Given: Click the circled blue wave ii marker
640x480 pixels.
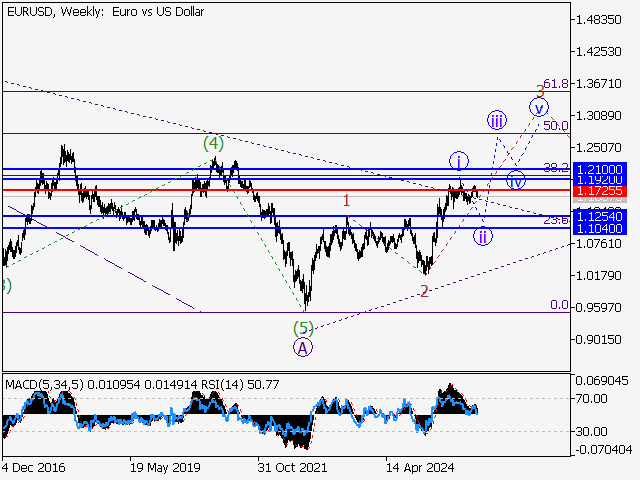Looking at the screenshot, I should (x=482, y=237).
